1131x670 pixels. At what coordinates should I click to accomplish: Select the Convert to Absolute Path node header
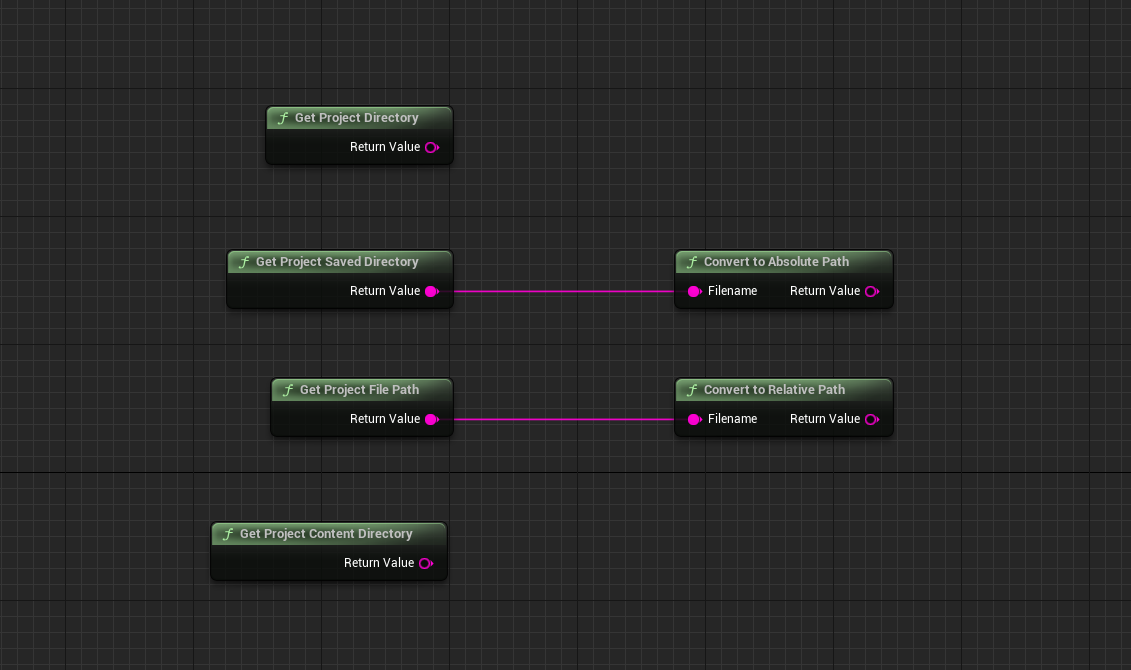(x=776, y=262)
